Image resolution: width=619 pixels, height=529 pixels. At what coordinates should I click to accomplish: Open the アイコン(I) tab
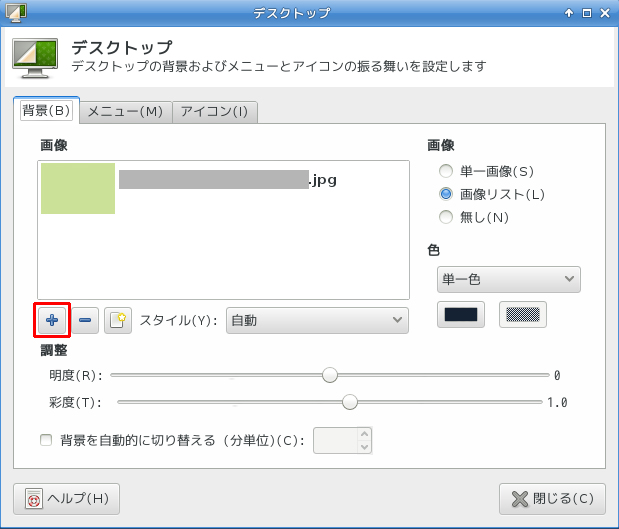click(215, 111)
